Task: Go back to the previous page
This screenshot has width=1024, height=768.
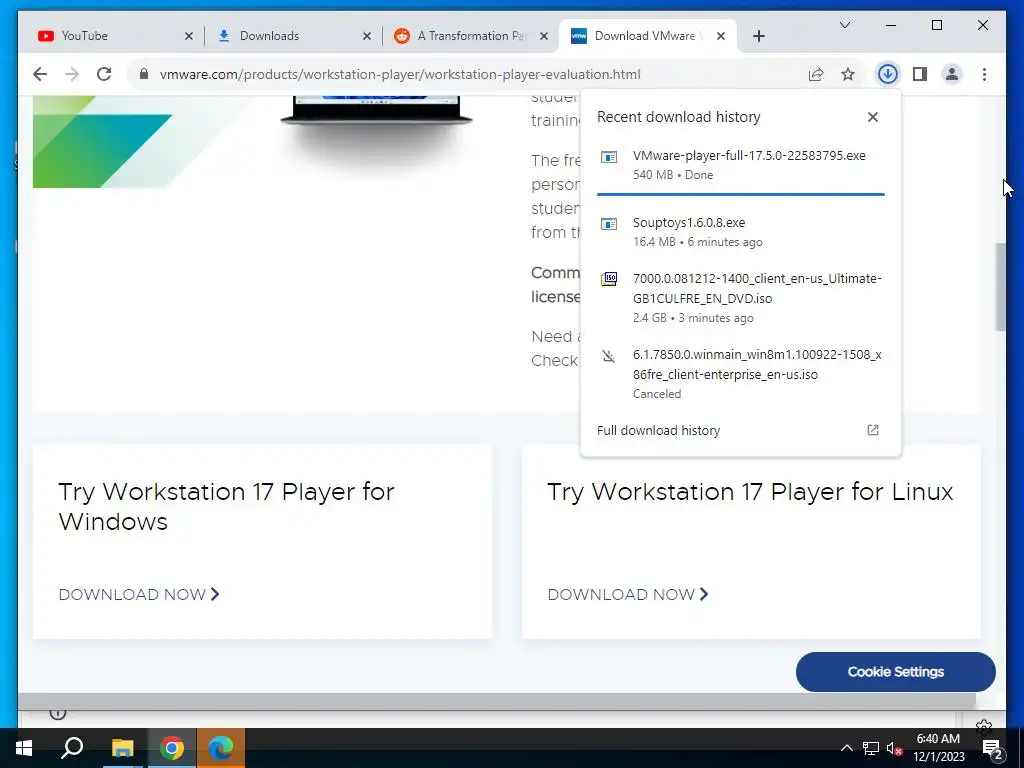Action: pos(40,74)
